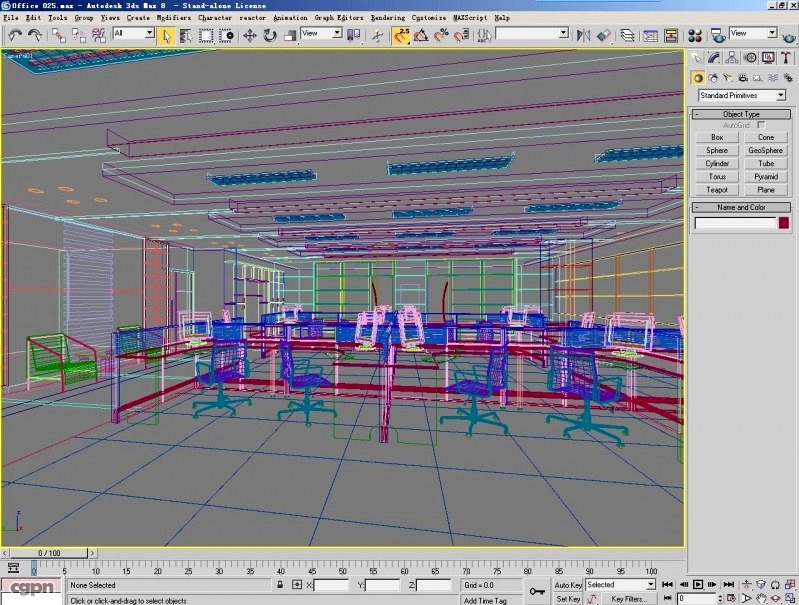Click the Redo arrow icon
The height and width of the screenshot is (605, 799).
tap(35, 35)
